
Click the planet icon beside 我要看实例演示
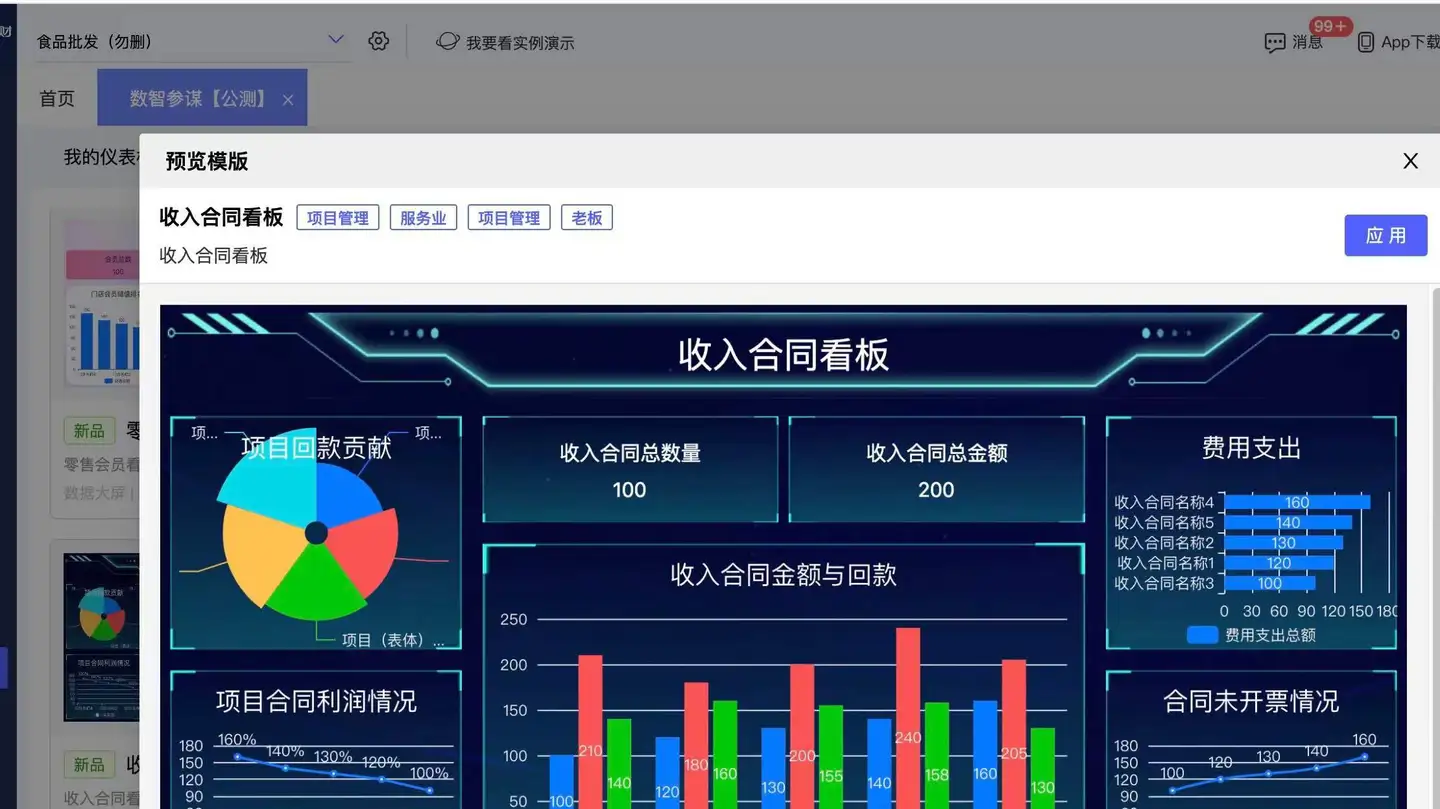click(x=448, y=41)
